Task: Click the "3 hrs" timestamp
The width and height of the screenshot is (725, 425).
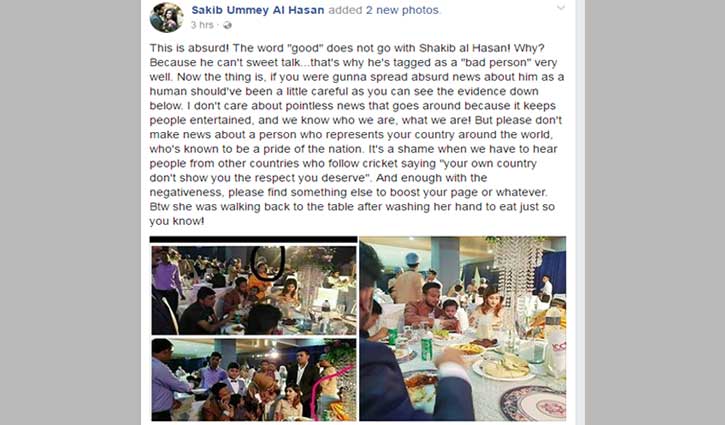Action: [x=202, y=25]
